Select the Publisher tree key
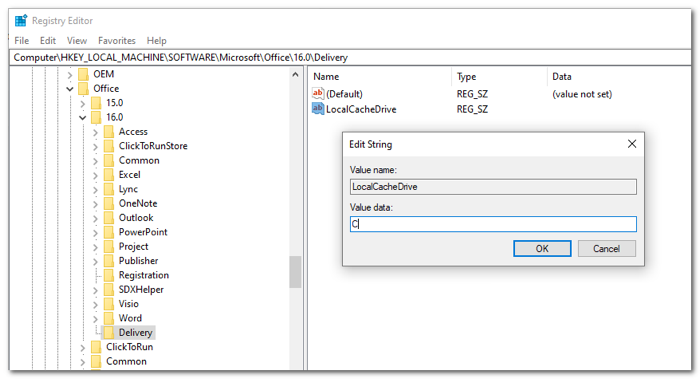This screenshot has height=379, width=700. coord(138,261)
